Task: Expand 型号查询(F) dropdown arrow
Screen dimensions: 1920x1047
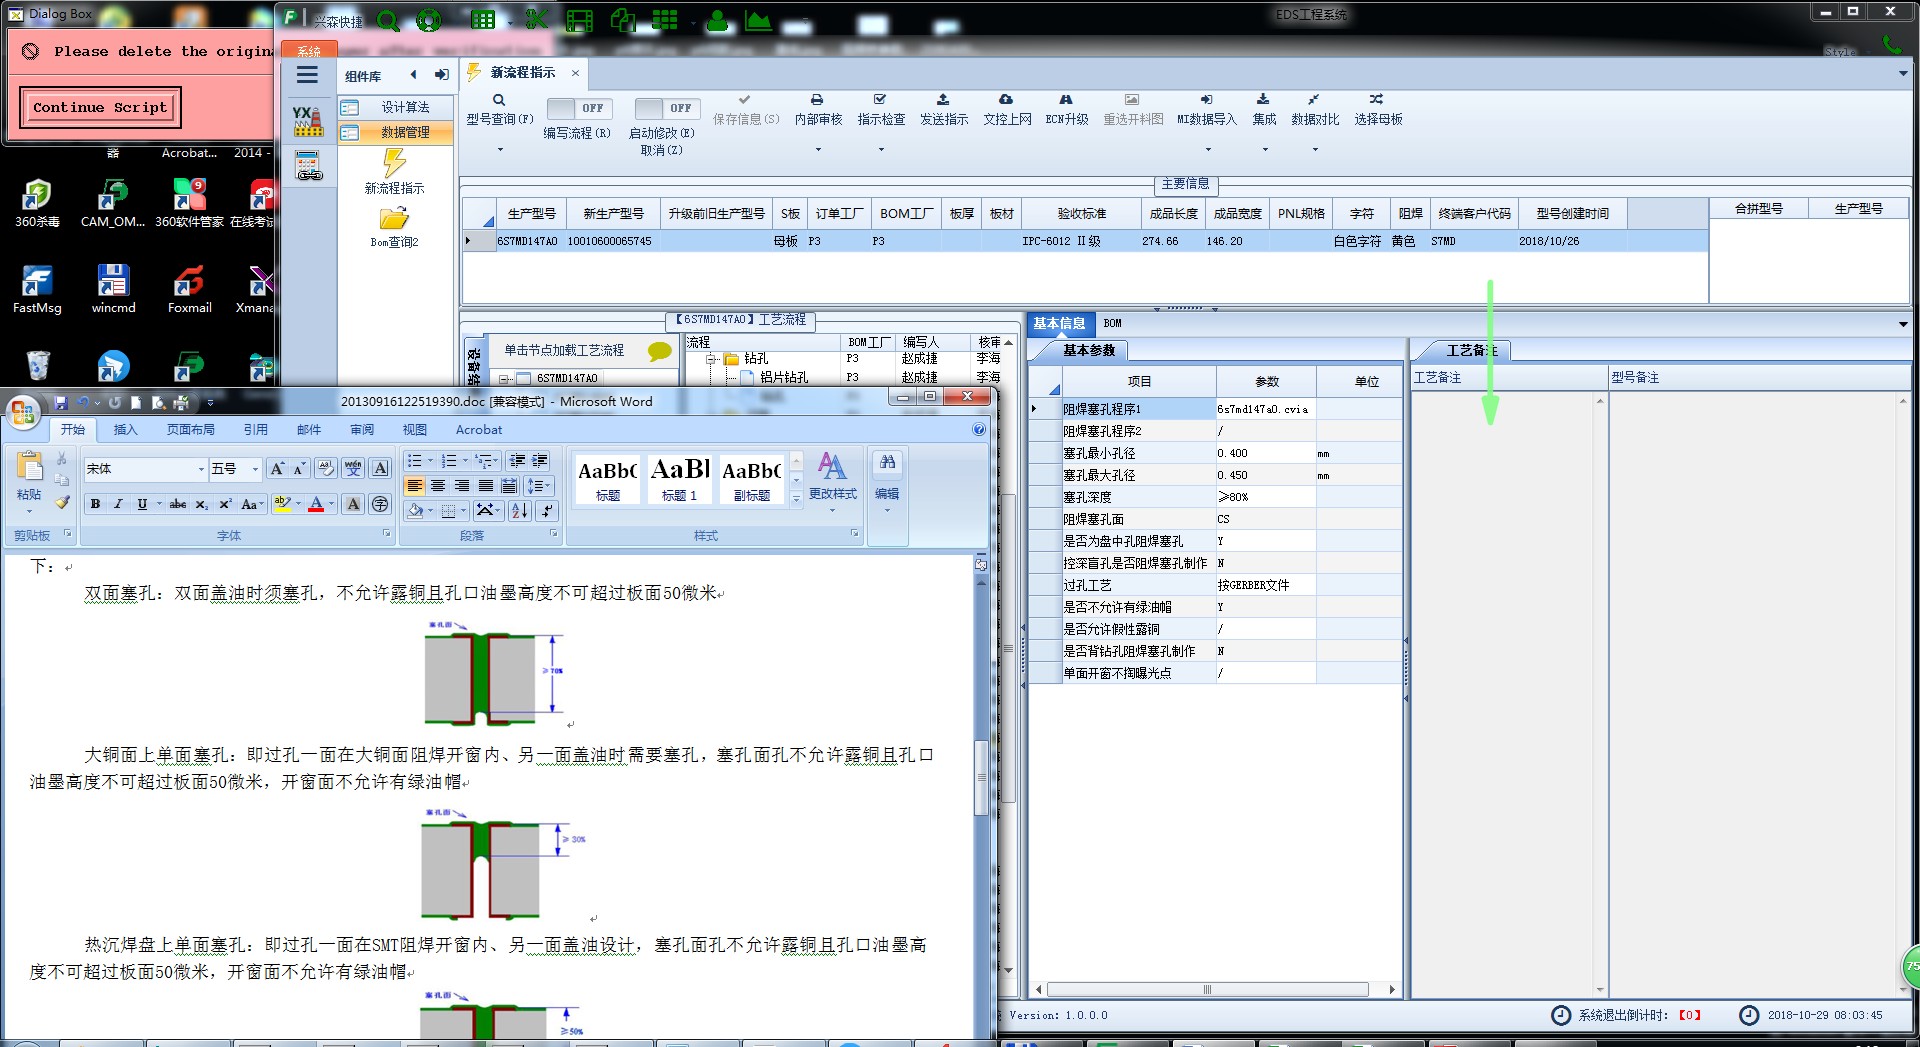Action: 500,150
